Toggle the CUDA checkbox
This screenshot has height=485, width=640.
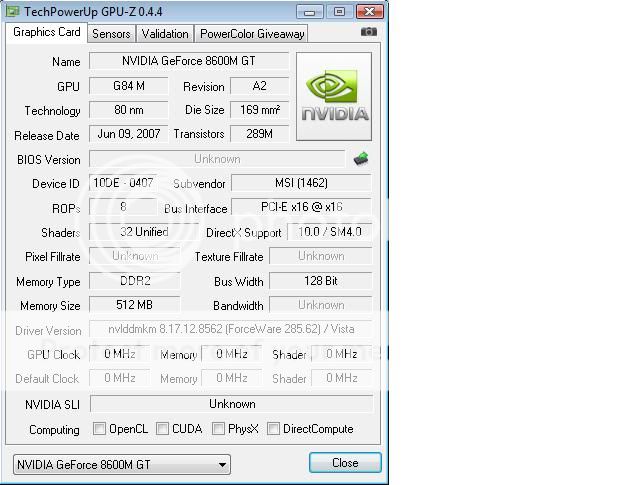point(163,429)
